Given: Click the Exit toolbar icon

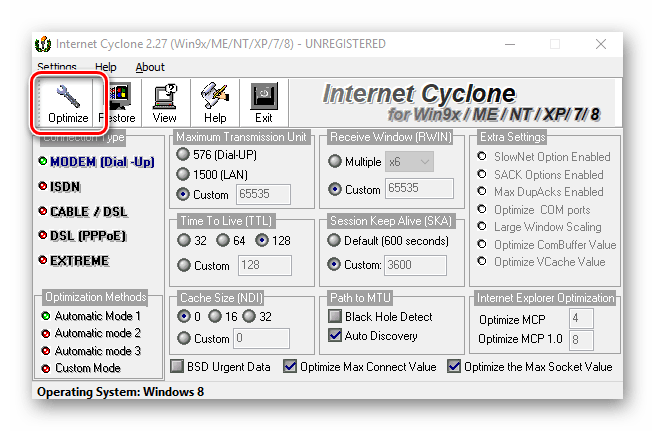Looking at the screenshot, I should pyautogui.click(x=264, y=96).
